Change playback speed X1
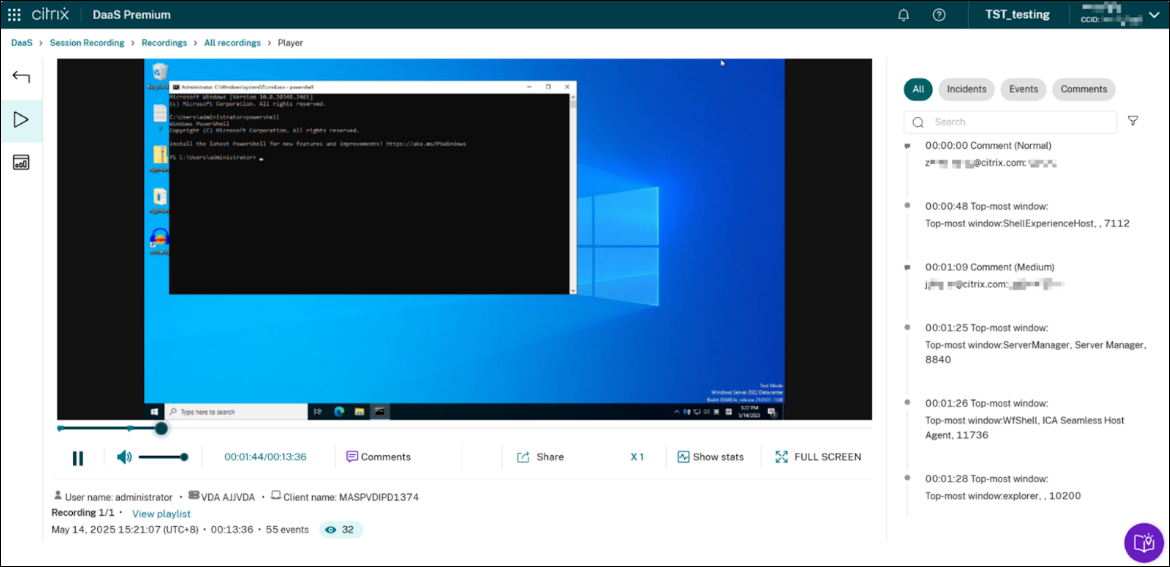The height and width of the screenshot is (567, 1170). [x=637, y=457]
